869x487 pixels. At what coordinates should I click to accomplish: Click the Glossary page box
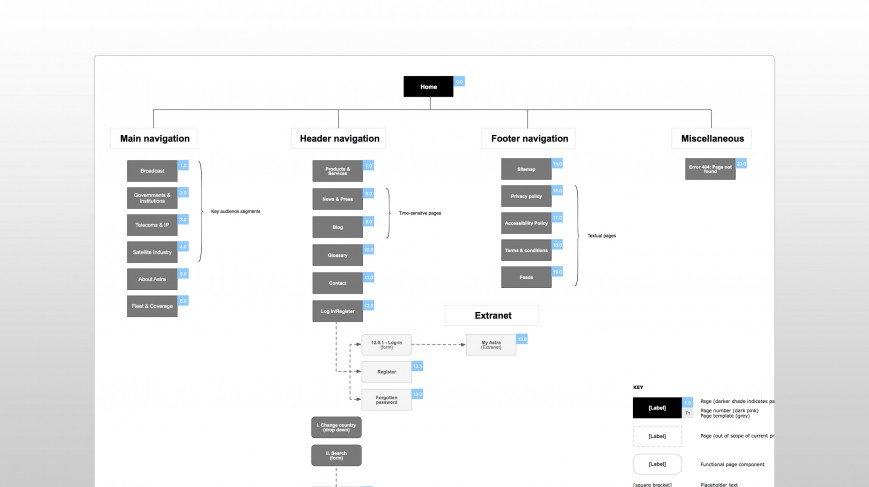338,255
